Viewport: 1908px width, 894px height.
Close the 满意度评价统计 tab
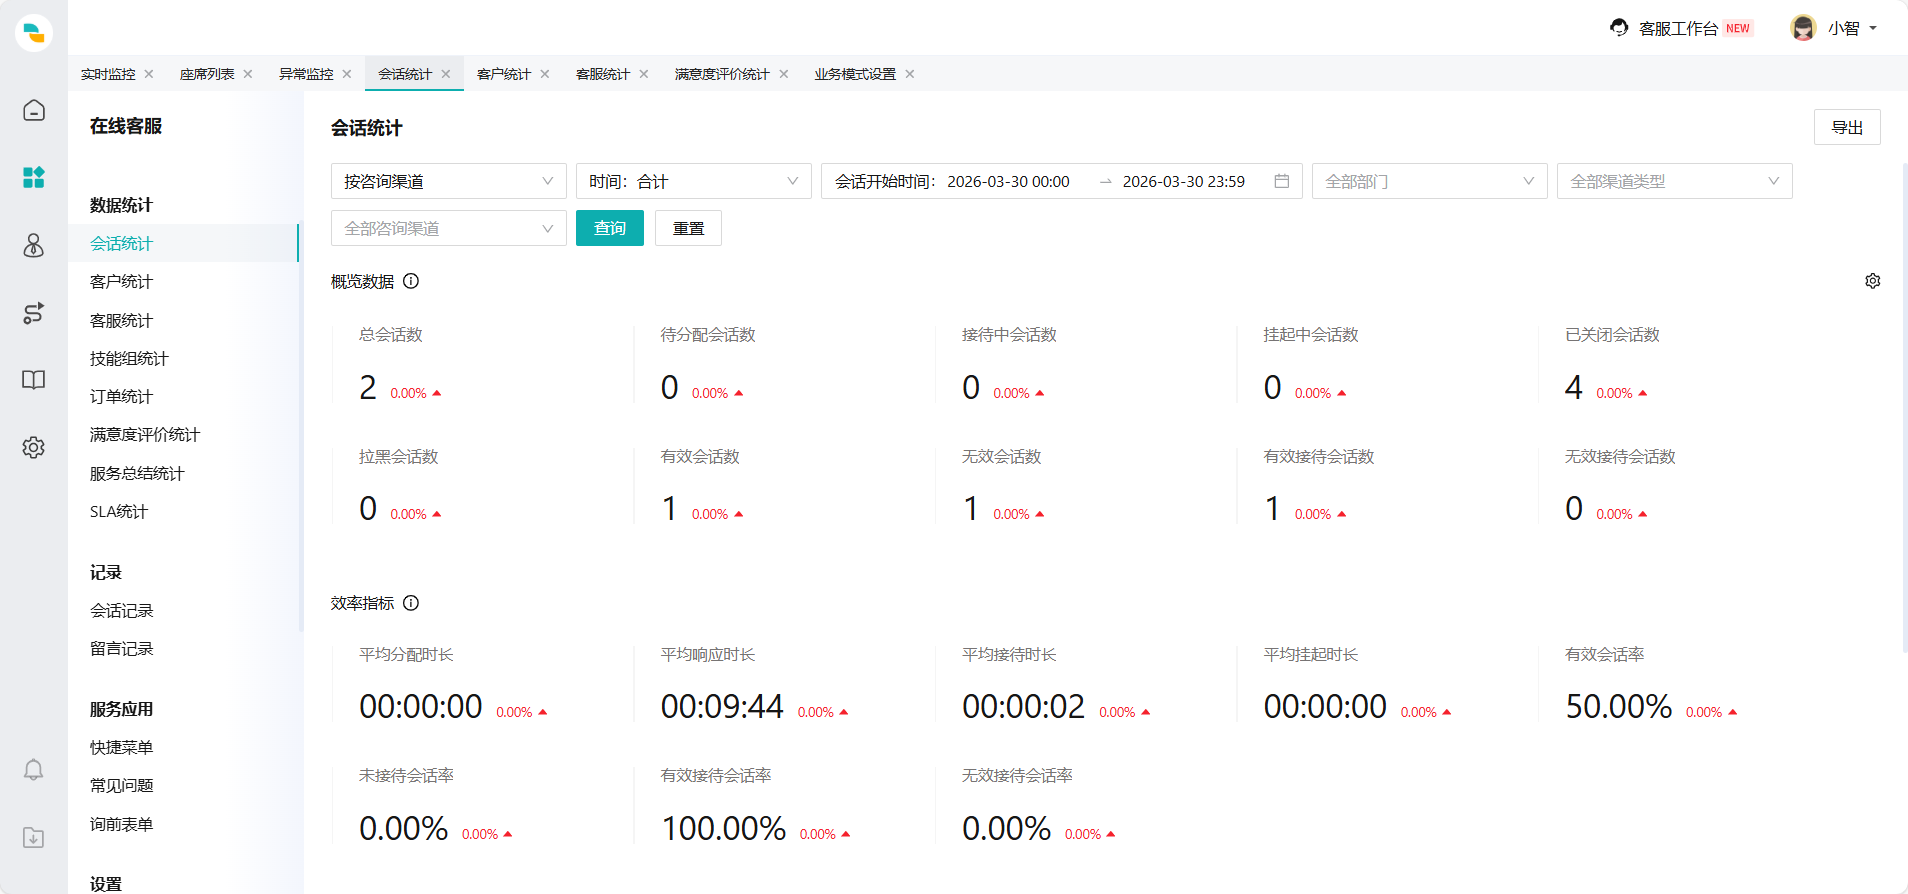tap(784, 74)
